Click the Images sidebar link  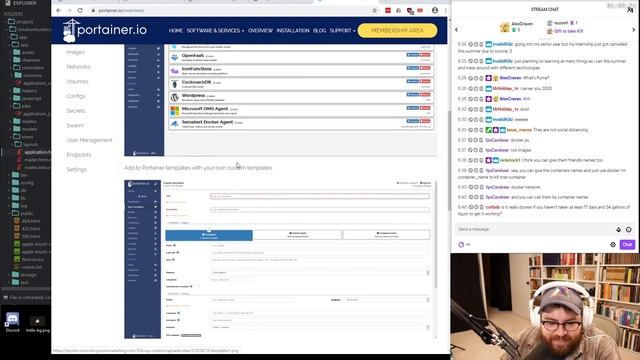tap(76, 52)
